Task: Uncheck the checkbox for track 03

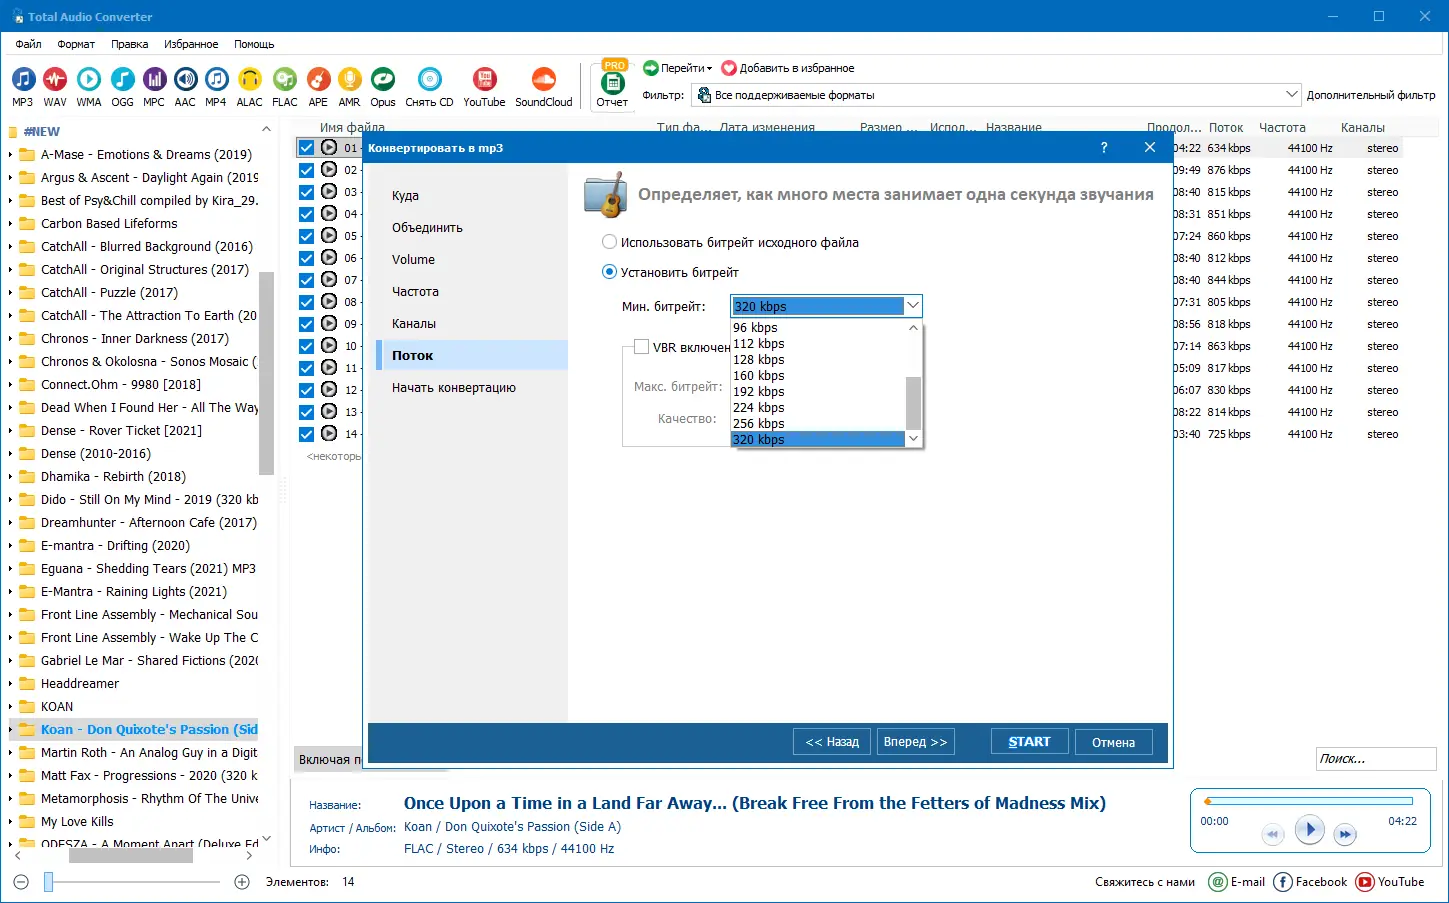Action: click(x=307, y=192)
